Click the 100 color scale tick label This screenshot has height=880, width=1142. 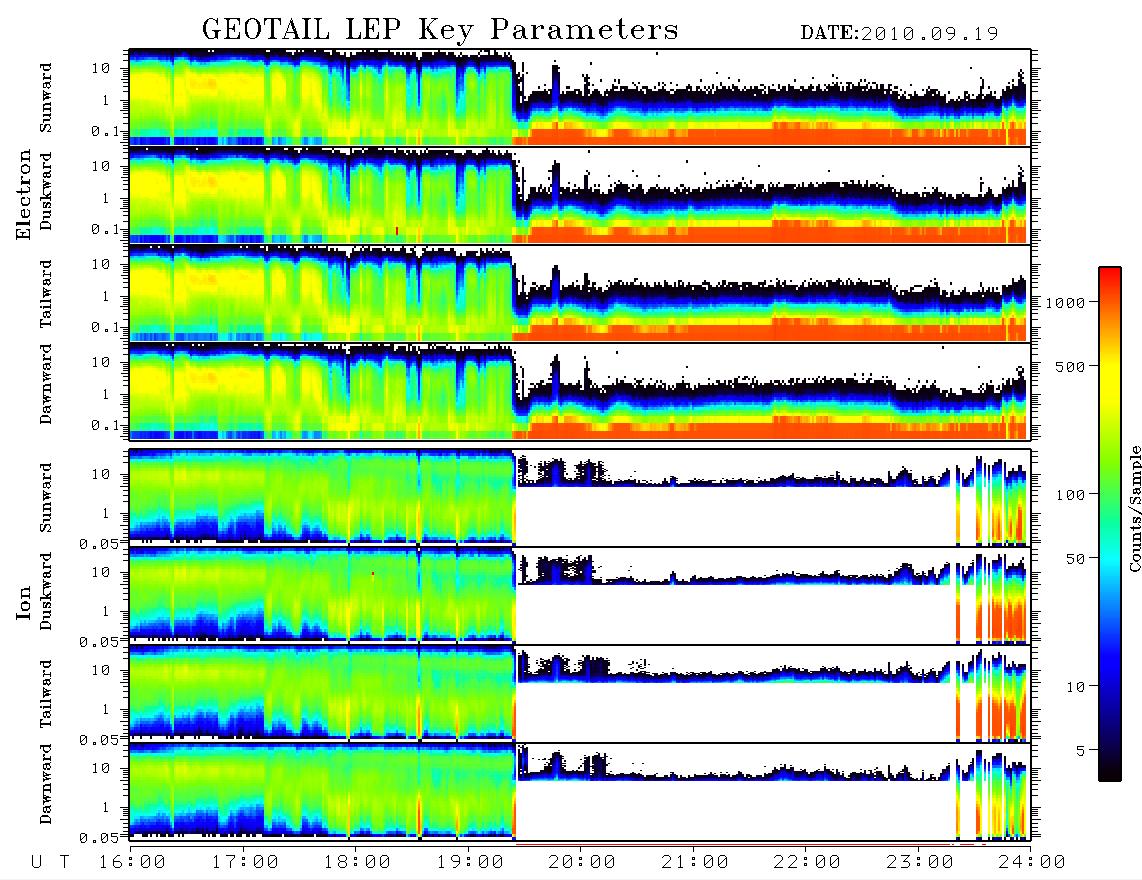point(1069,495)
